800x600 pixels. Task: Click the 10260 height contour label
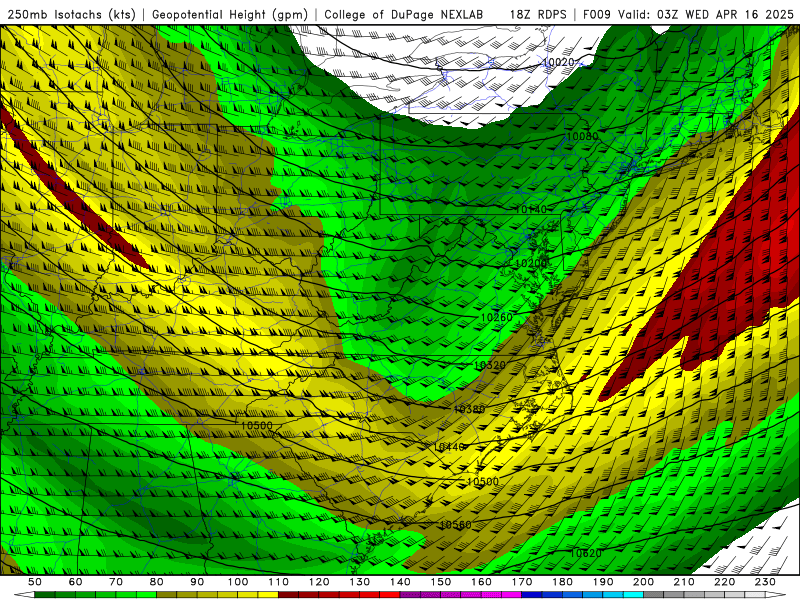pos(496,317)
